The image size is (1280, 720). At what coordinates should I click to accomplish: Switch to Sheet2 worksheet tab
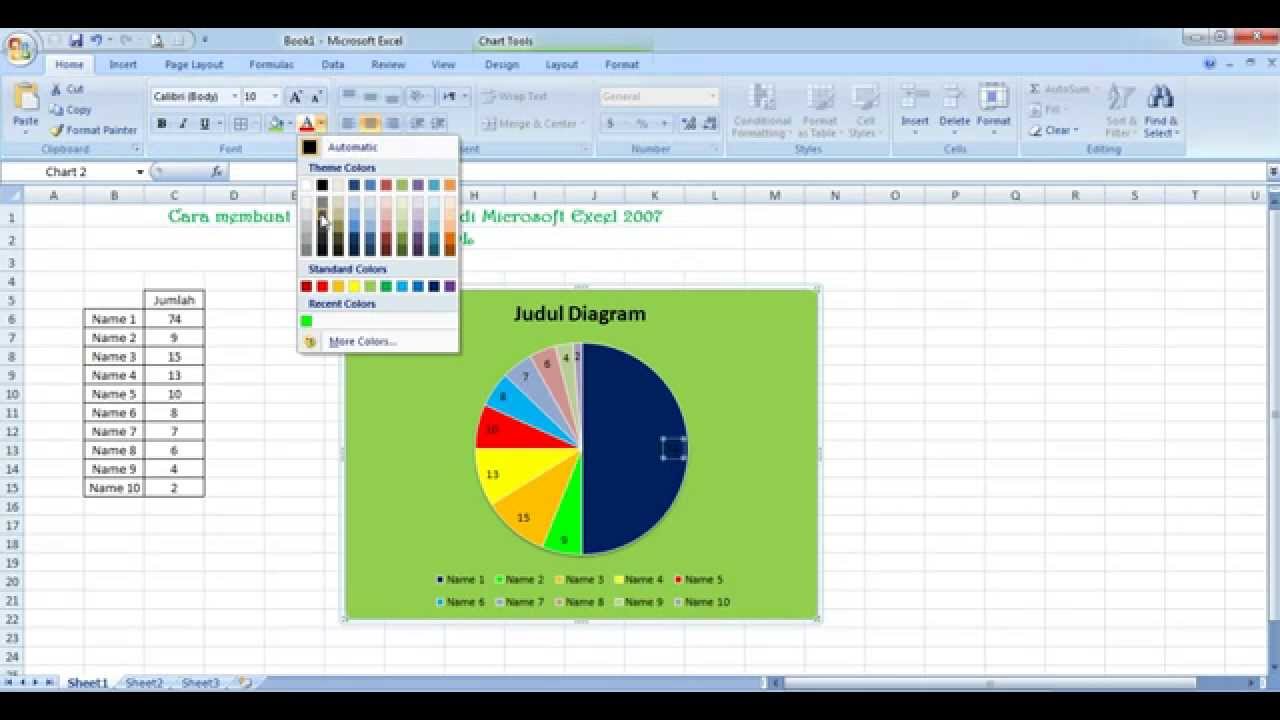click(x=144, y=683)
